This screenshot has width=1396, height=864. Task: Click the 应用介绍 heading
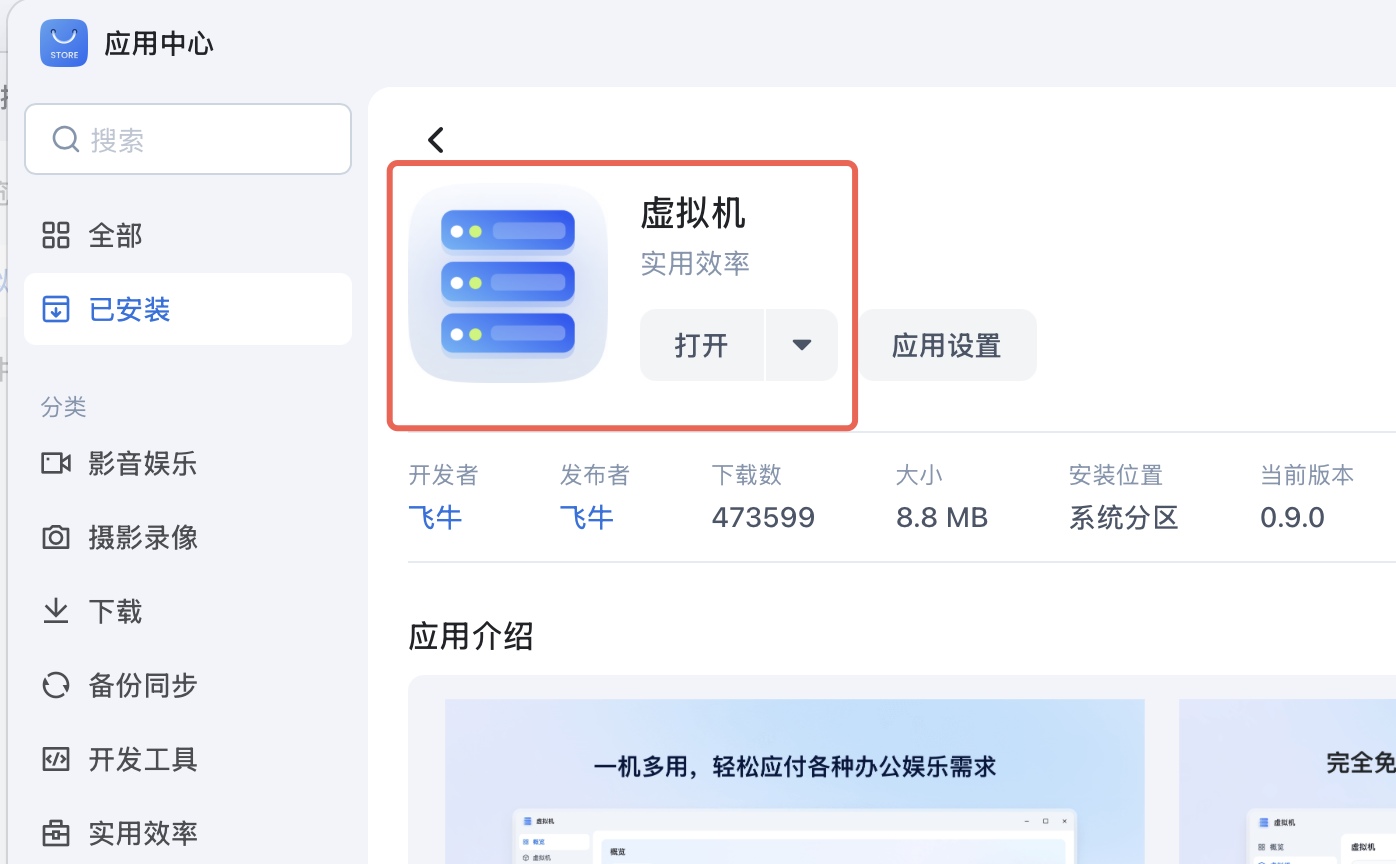(471, 635)
